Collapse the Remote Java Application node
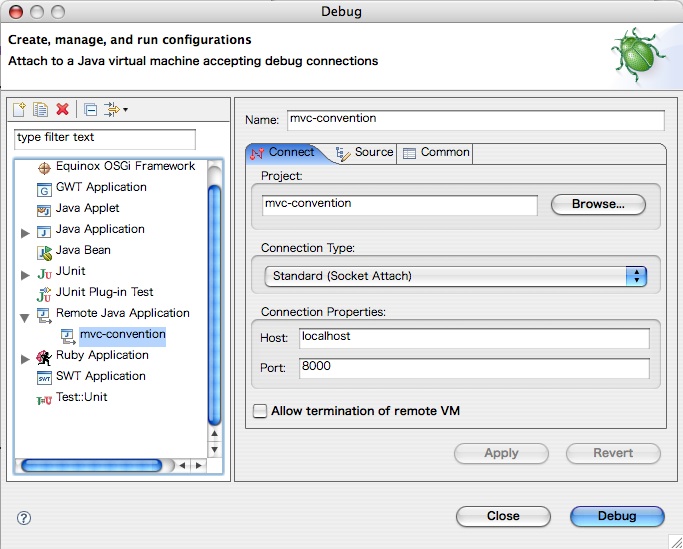683x549 pixels. (x=26, y=315)
